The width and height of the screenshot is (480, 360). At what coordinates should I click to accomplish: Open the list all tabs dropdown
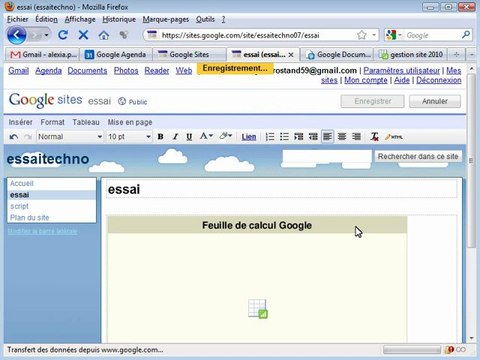point(471,54)
